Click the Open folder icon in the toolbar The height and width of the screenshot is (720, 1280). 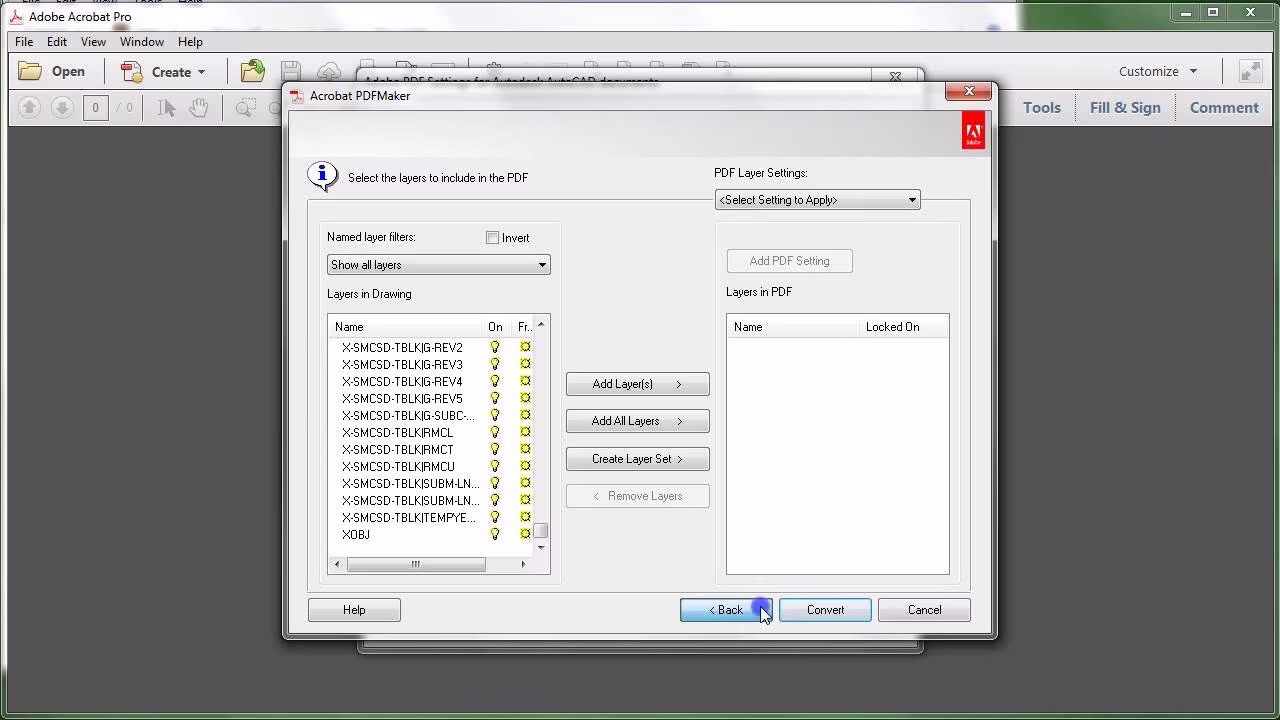31,71
